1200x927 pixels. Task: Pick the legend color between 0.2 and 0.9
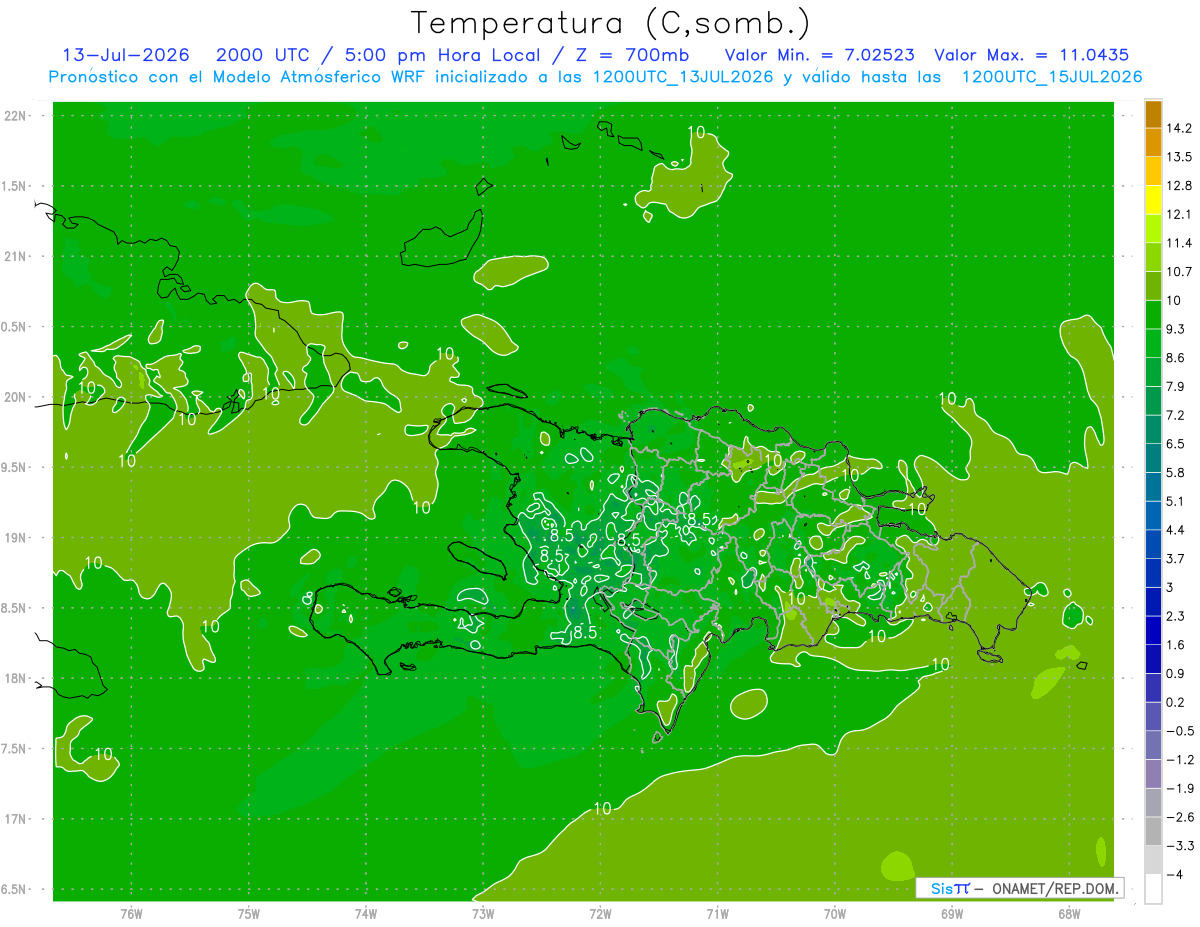(x=1153, y=688)
